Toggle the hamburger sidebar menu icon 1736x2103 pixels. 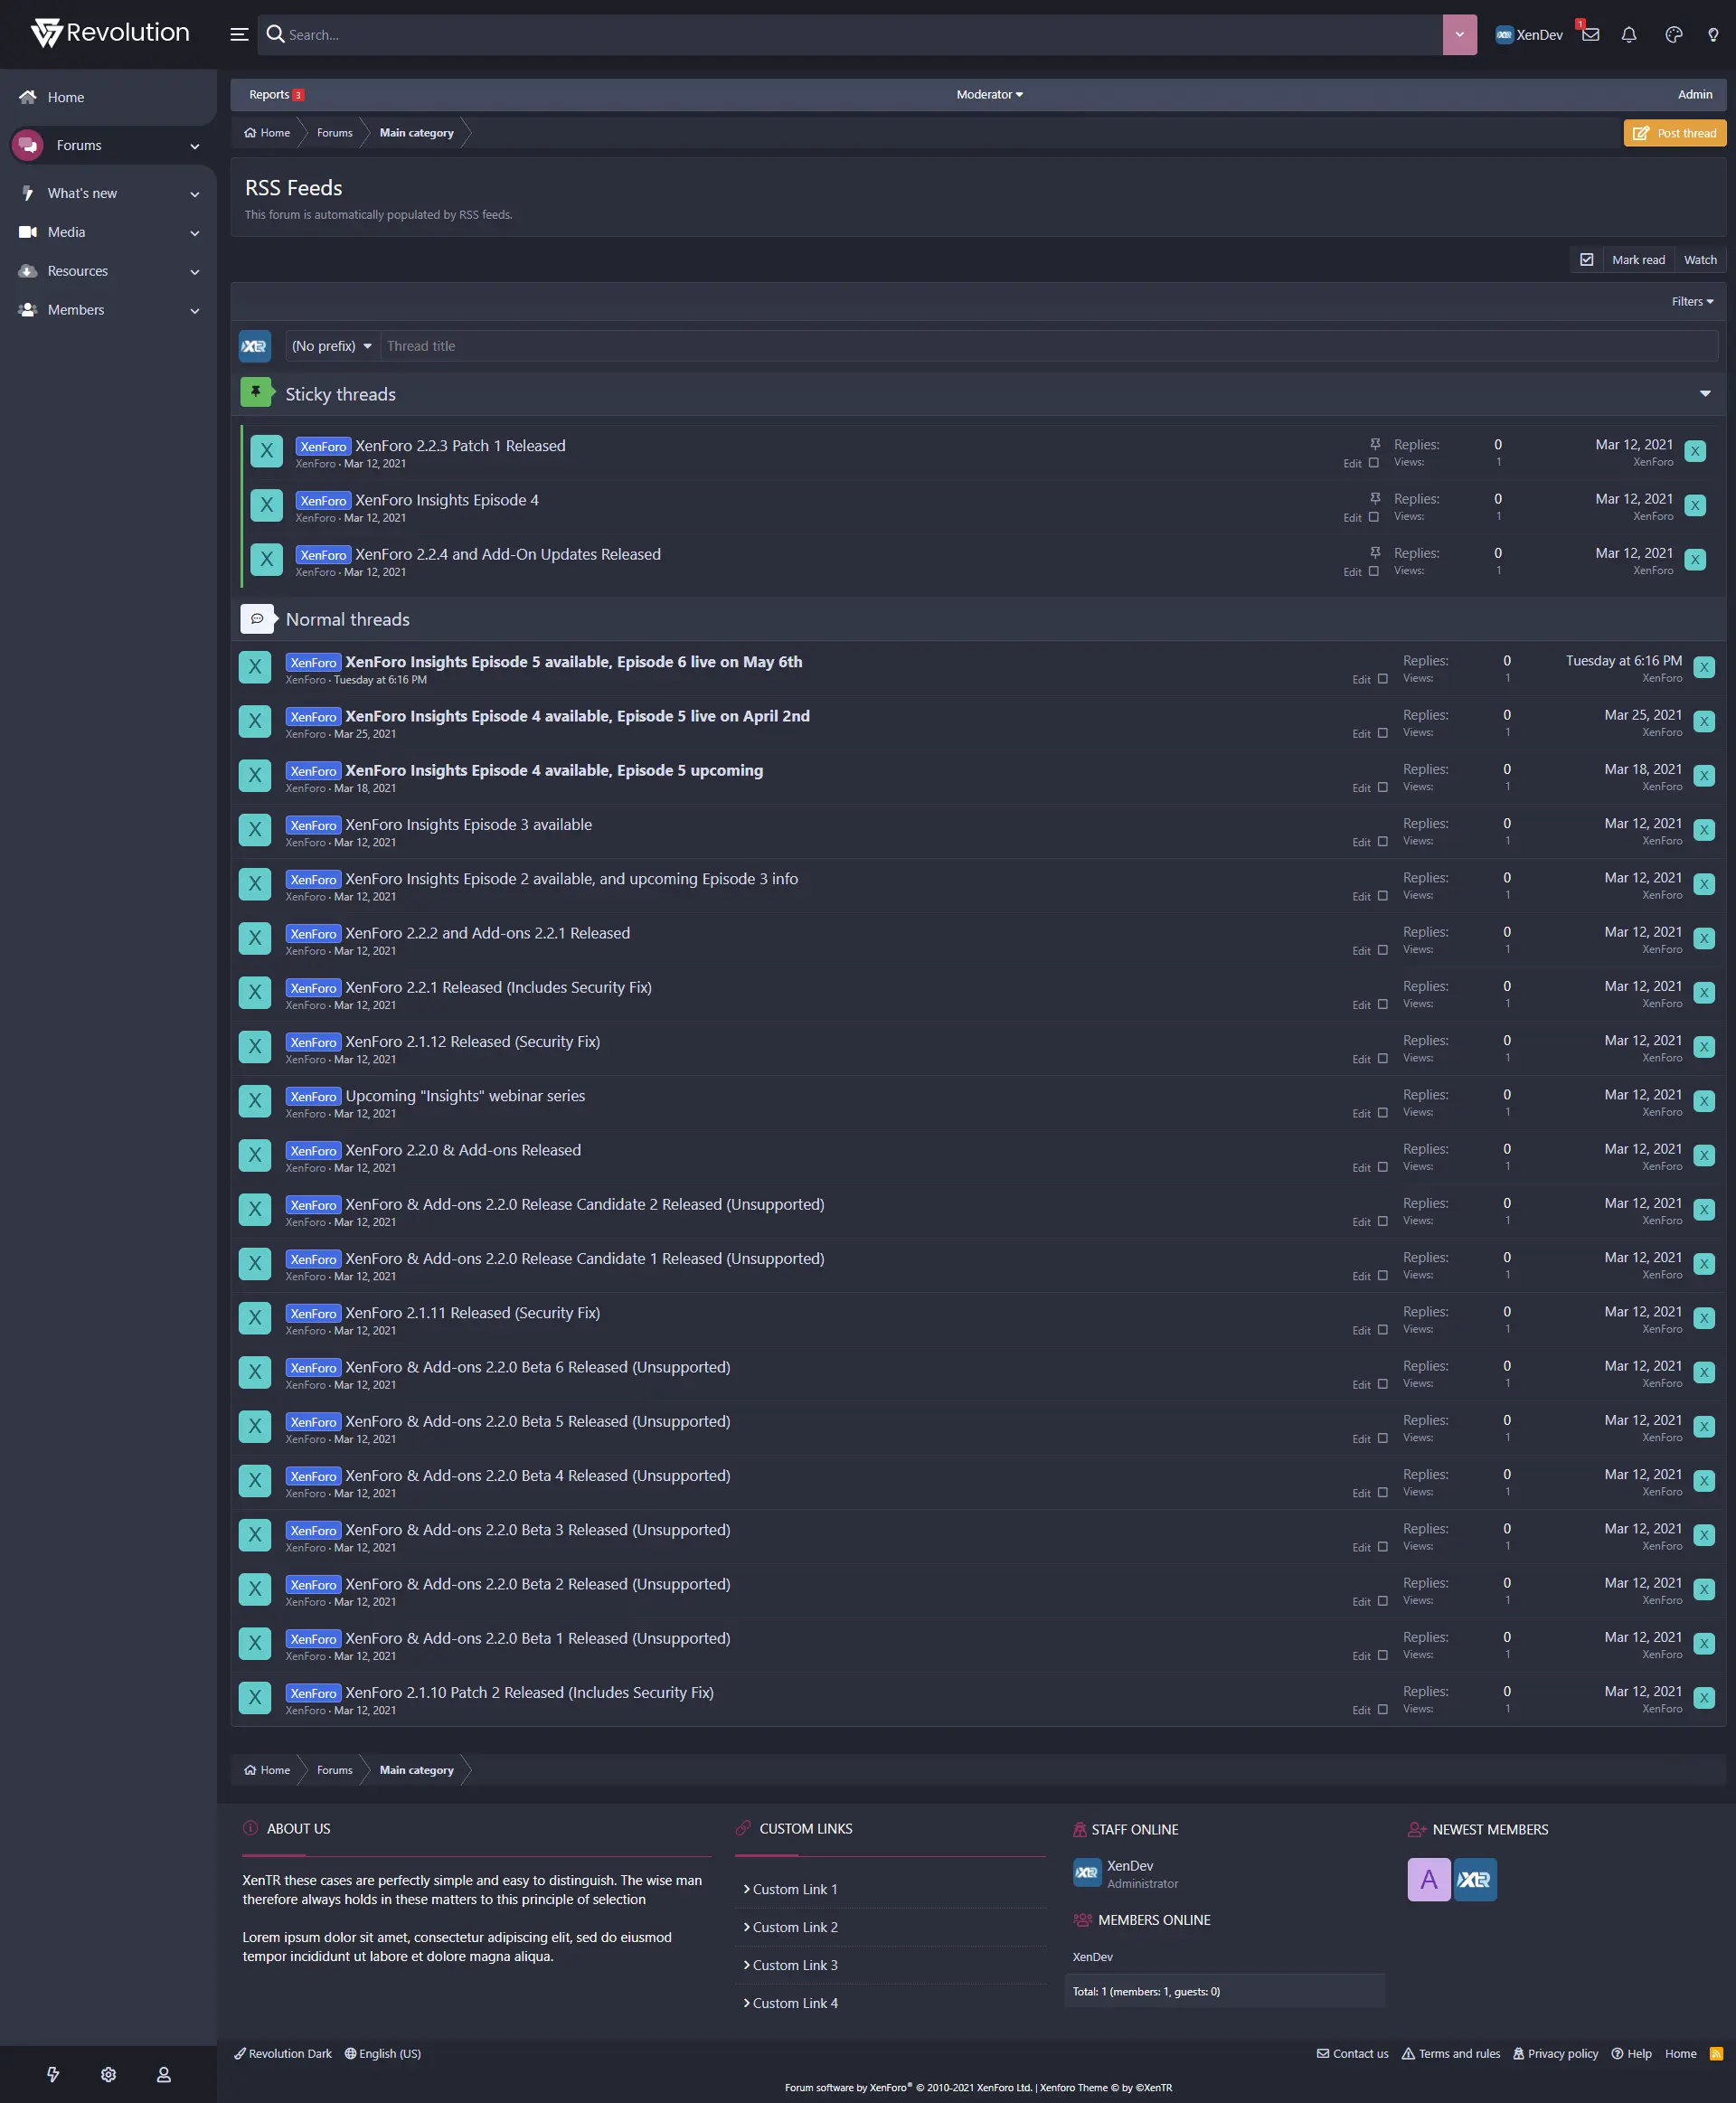click(239, 35)
